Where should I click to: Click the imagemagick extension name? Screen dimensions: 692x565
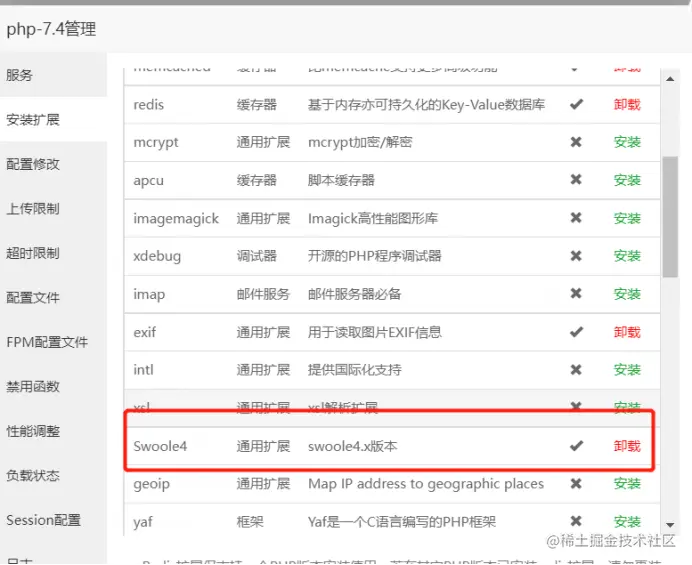click(x=176, y=219)
